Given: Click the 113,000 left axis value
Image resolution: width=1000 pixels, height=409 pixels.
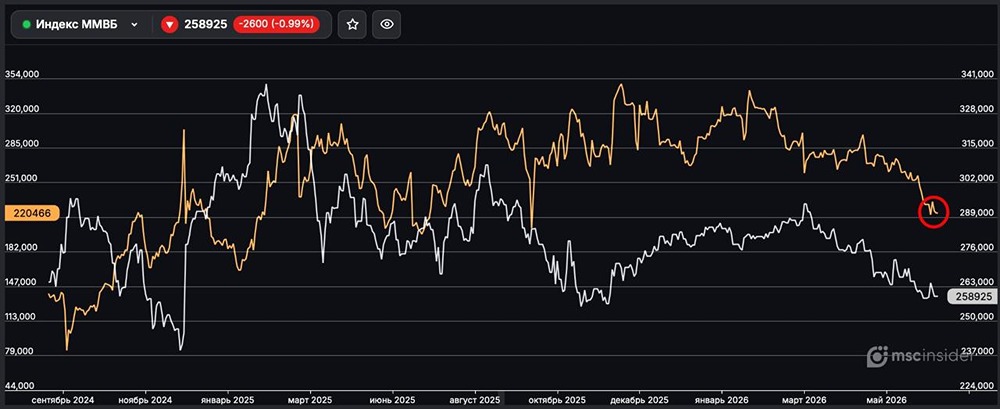Looking at the screenshot, I should [22, 317].
